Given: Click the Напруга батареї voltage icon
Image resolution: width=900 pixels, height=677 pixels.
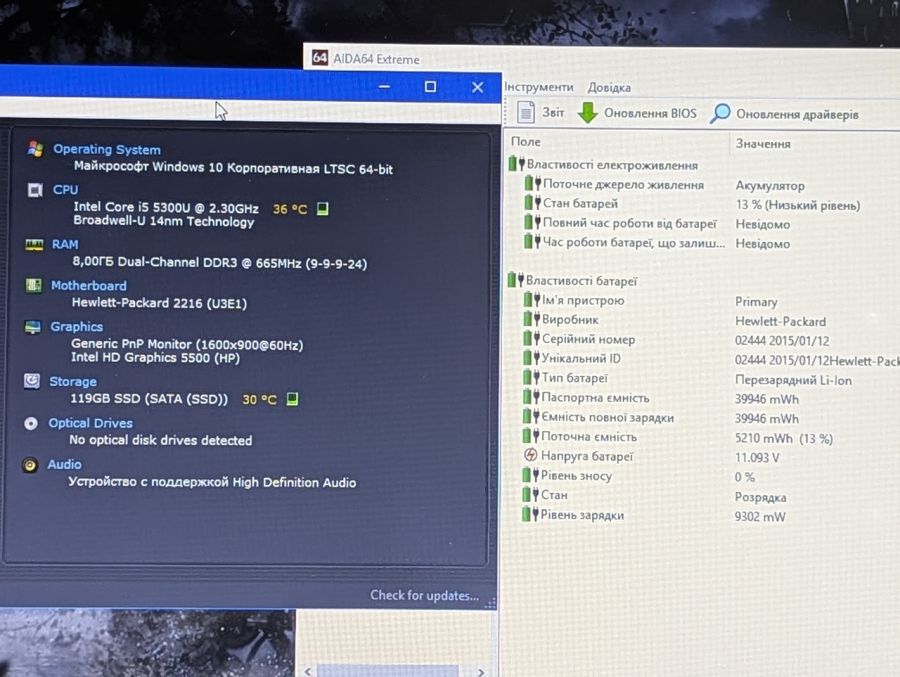Looking at the screenshot, I should tap(531, 455).
